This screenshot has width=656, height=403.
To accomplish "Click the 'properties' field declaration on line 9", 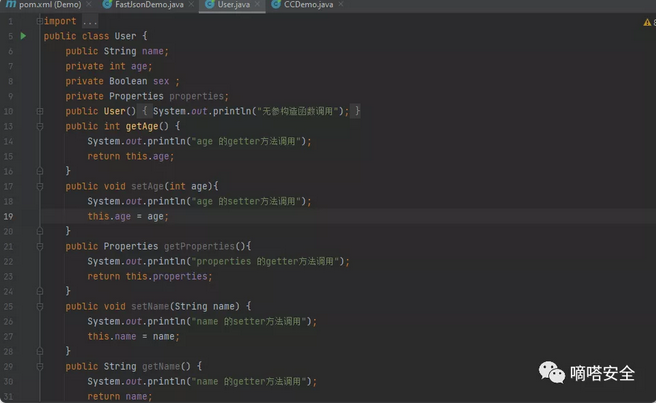I will click(197, 96).
